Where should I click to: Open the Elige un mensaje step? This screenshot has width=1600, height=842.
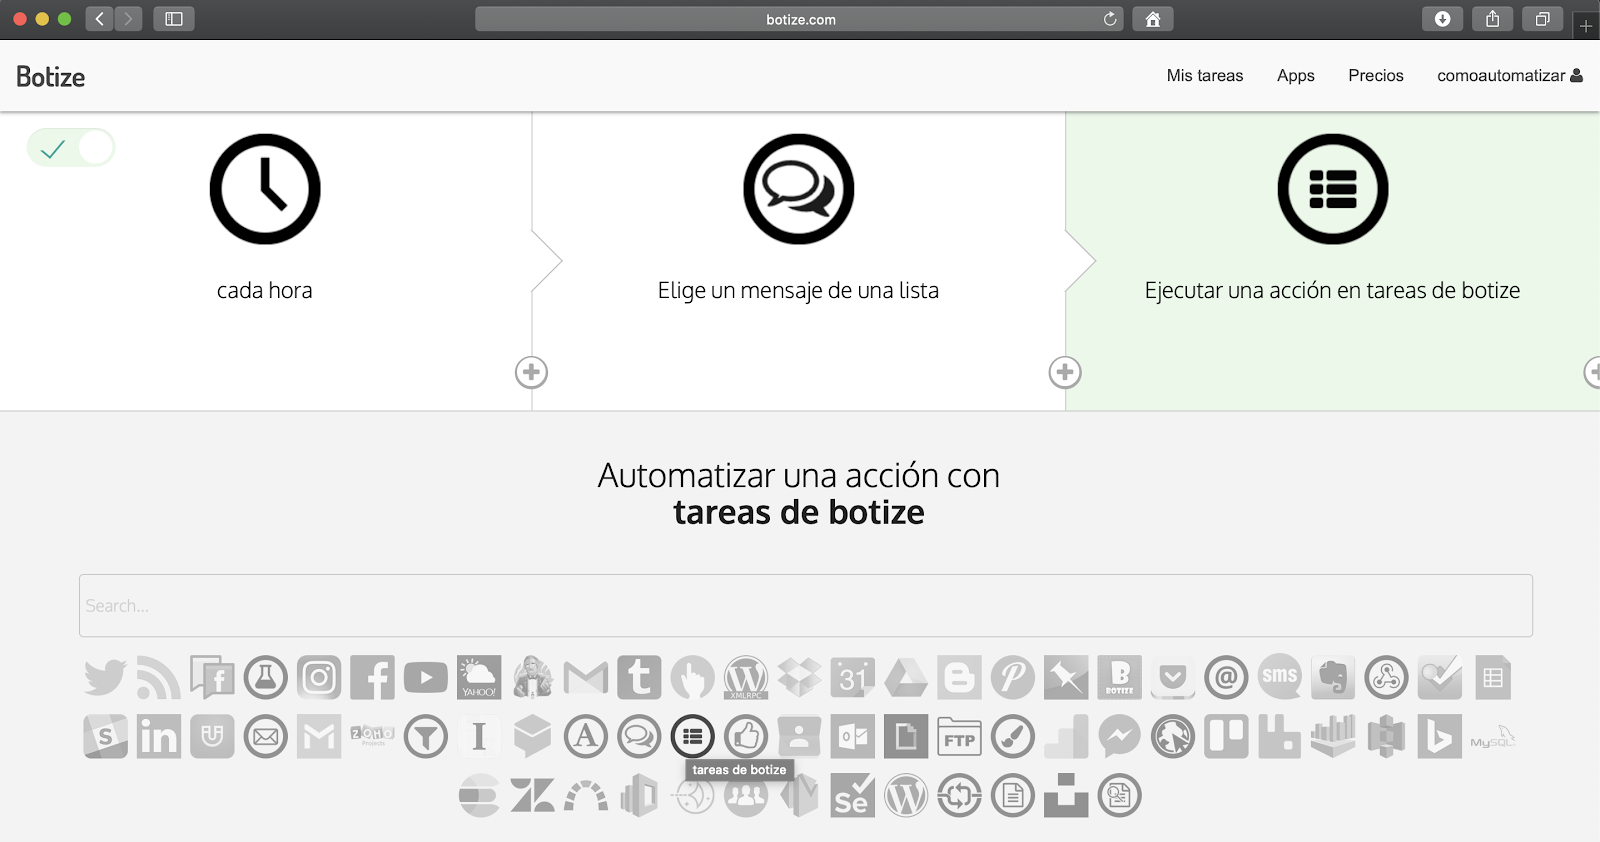(x=798, y=189)
